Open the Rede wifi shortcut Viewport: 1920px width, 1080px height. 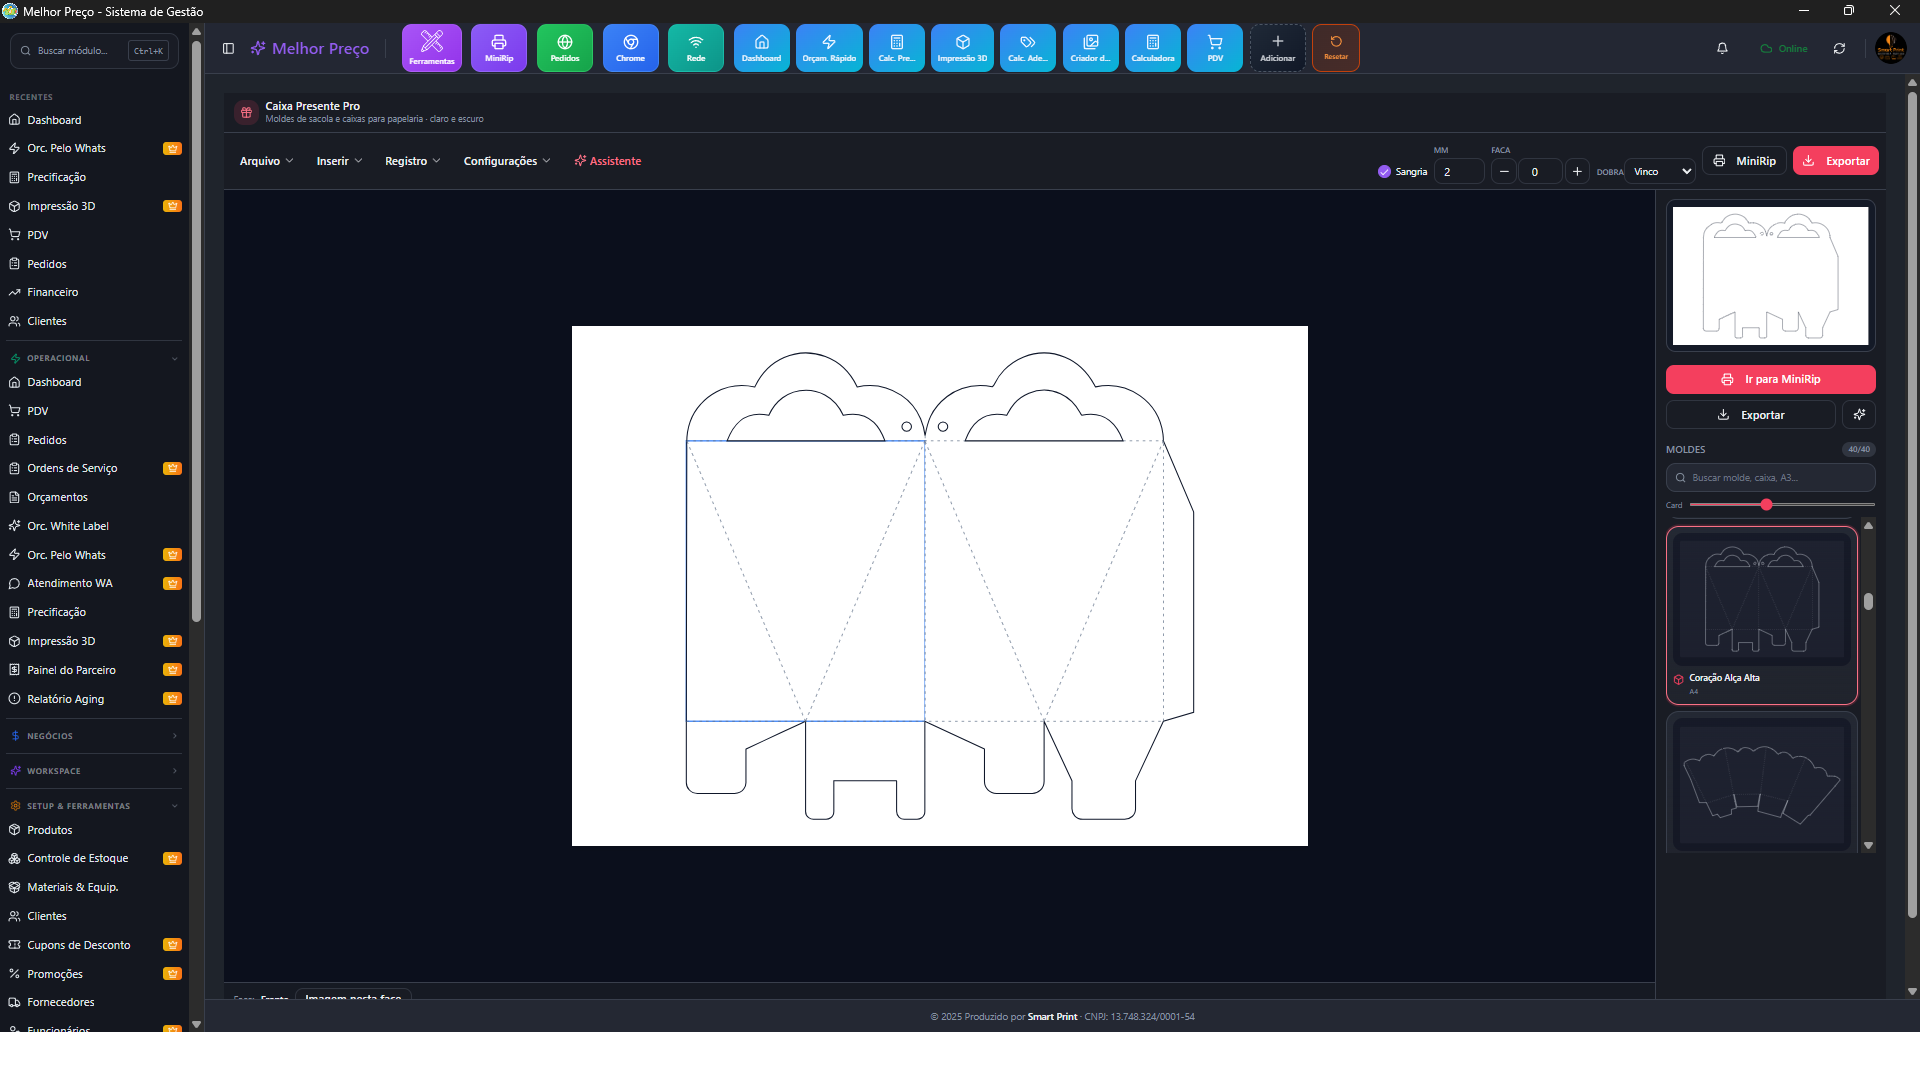pos(696,48)
